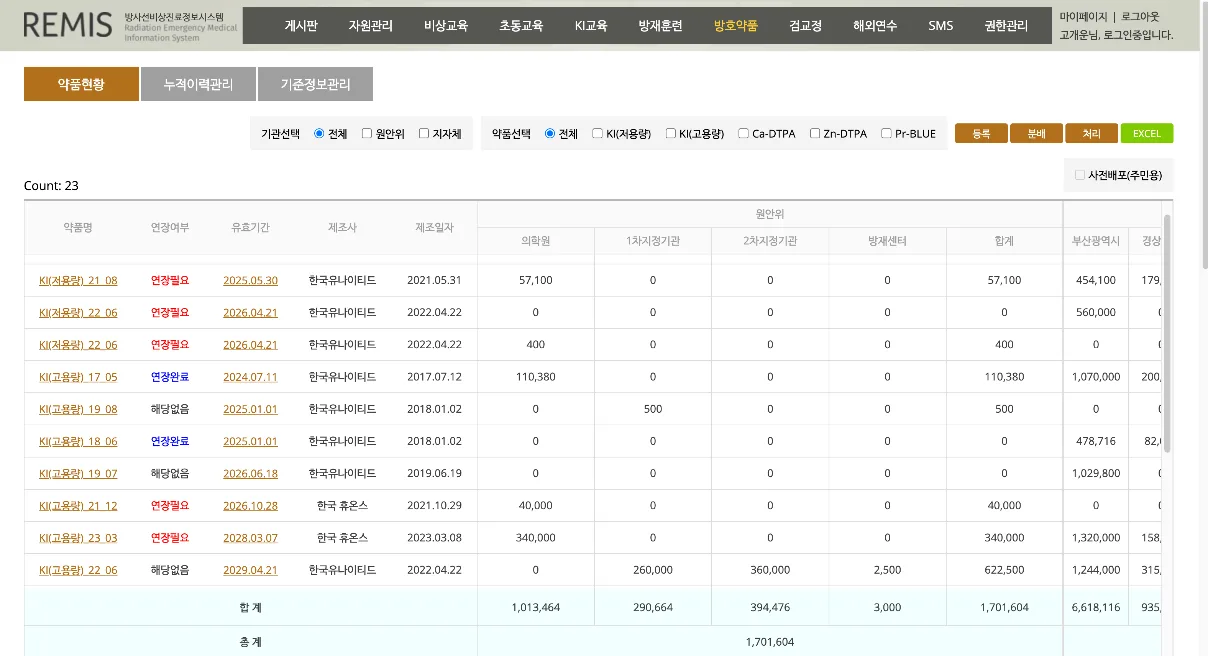Switch to the 기준정보관리 tab
Image resolution: width=1208 pixels, height=656 pixels.
coord(315,84)
